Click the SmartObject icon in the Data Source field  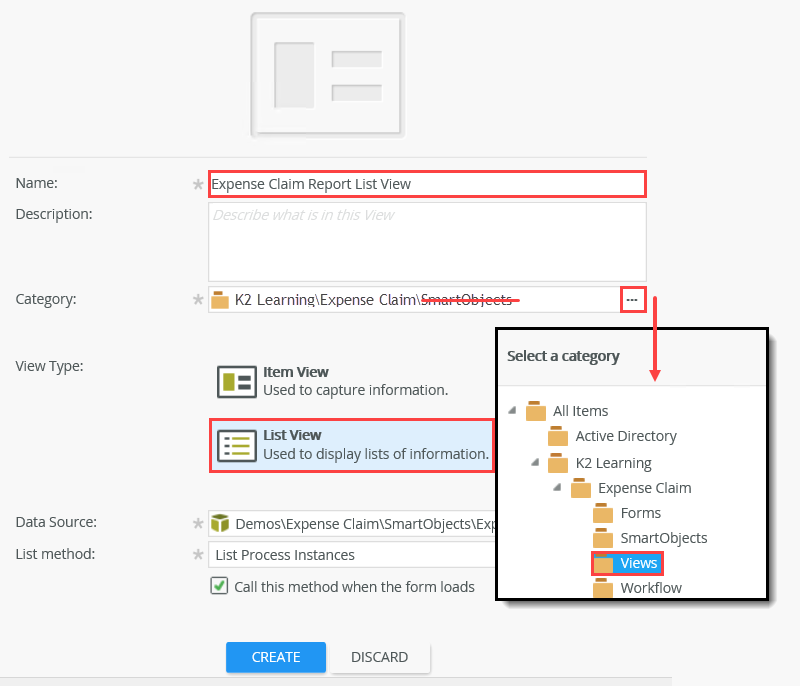click(x=220, y=522)
